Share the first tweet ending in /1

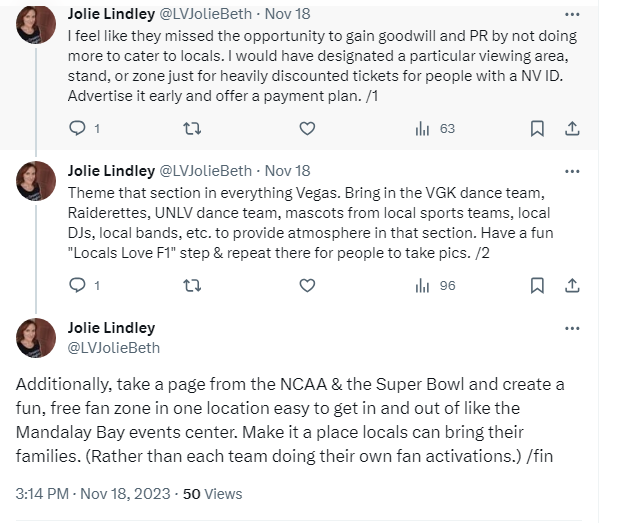click(x=572, y=128)
